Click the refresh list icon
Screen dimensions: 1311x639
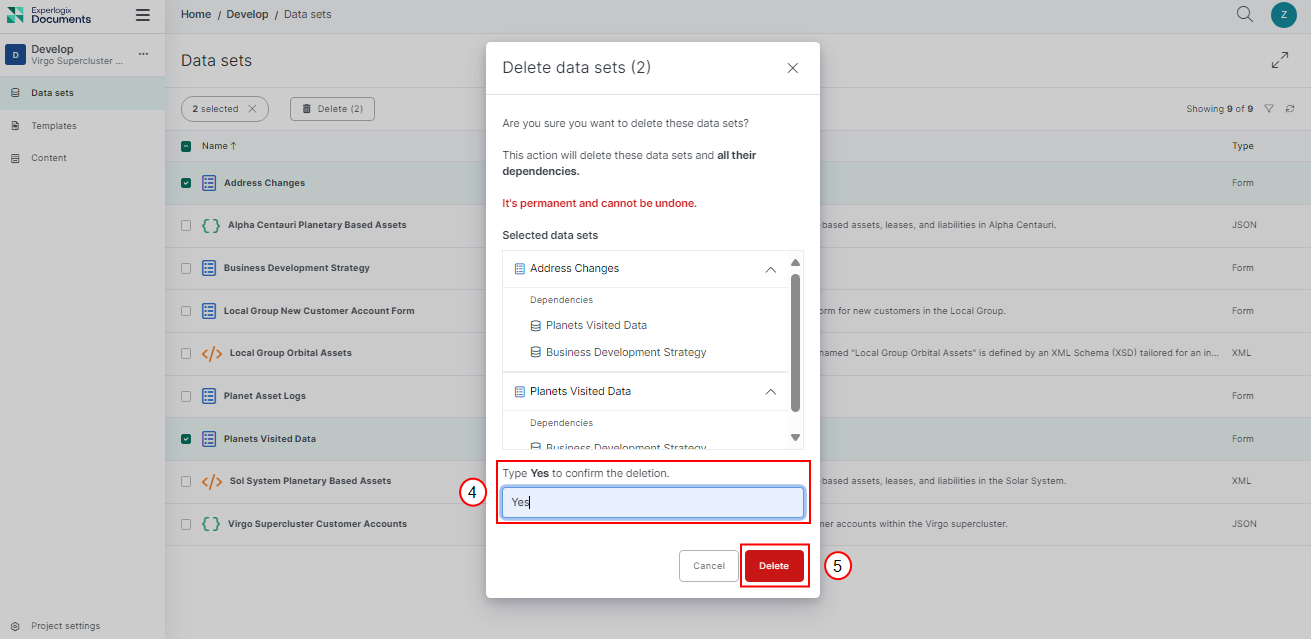[x=1290, y=109]
